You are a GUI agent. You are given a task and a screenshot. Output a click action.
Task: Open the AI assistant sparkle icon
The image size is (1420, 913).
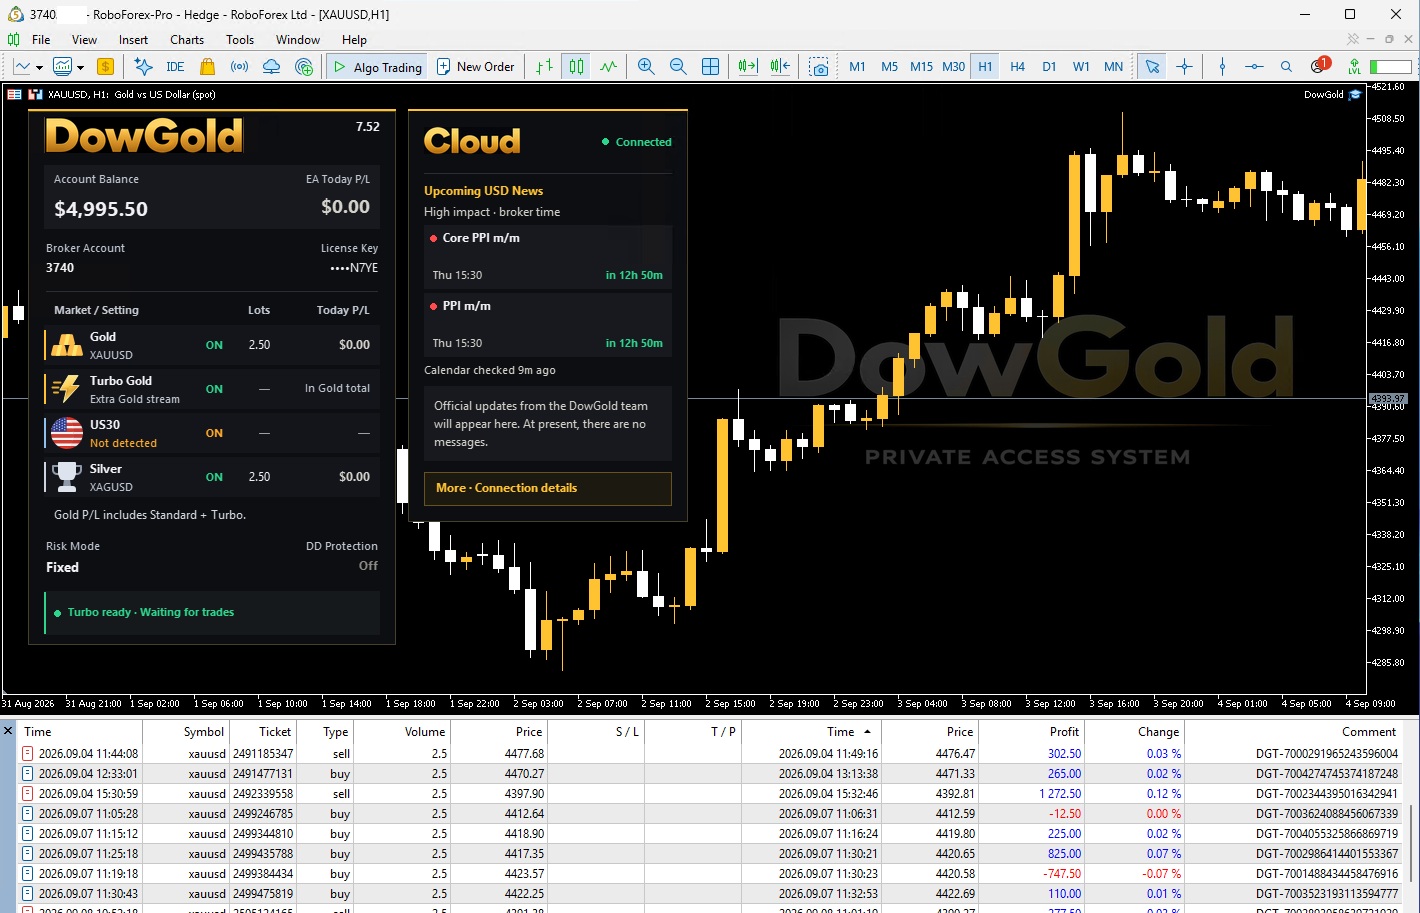pos(144,67)
